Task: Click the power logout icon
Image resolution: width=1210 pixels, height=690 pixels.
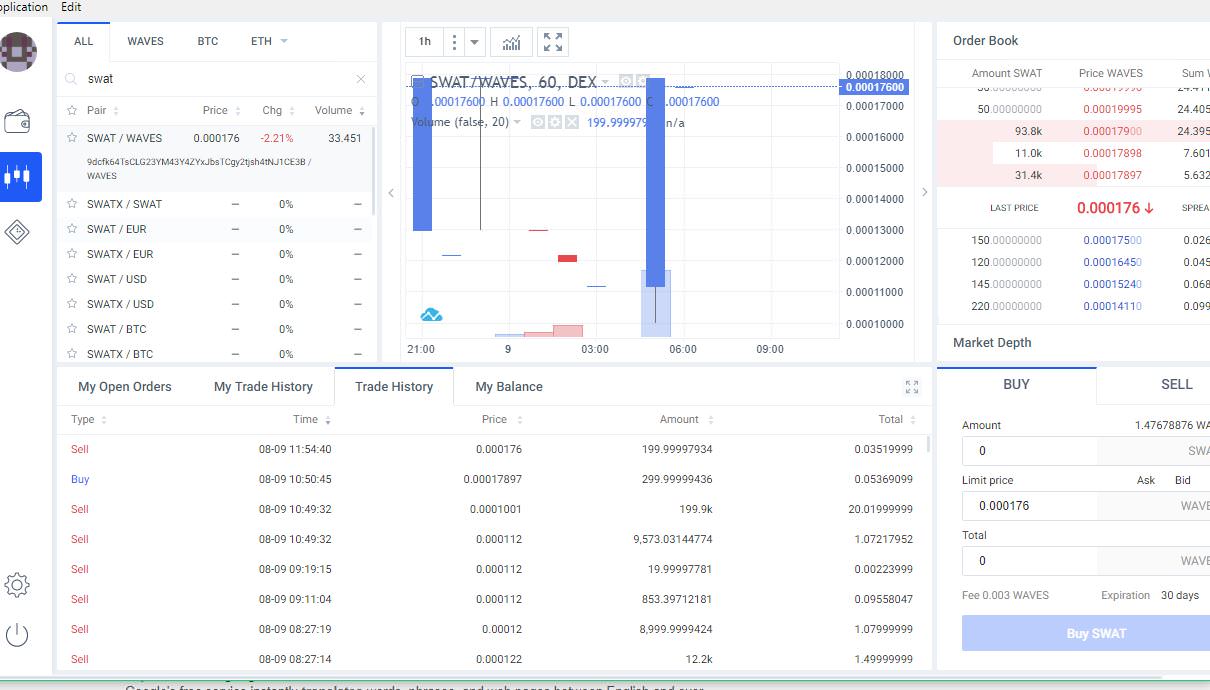Action: [17, 635]
